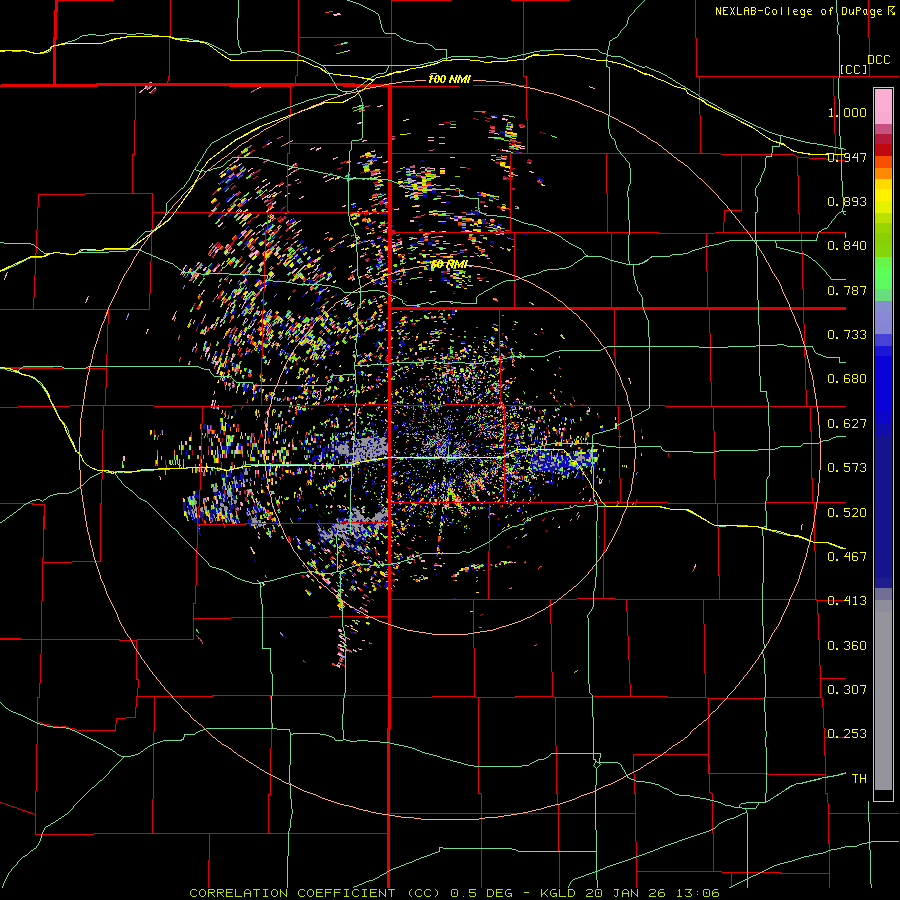Select the 0.520 scale value

coord(847,512)
